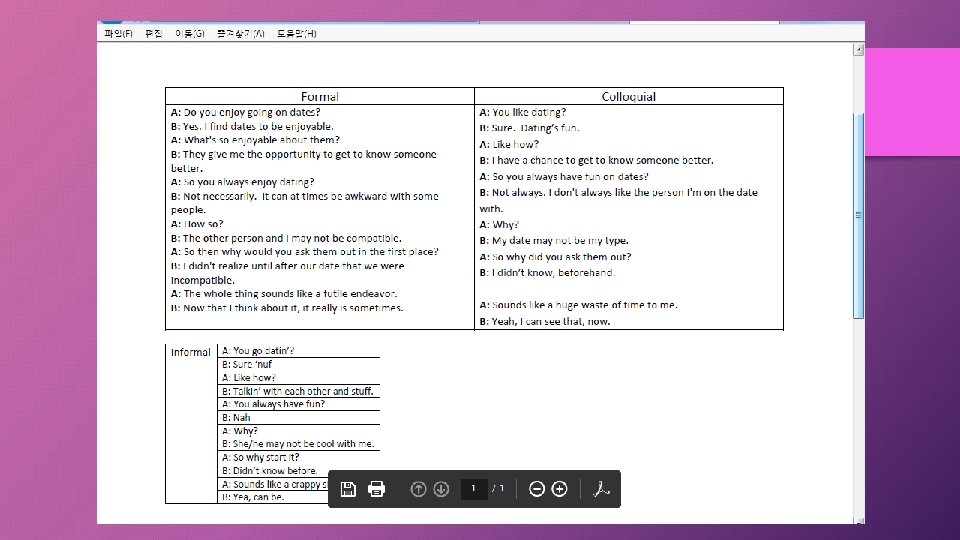This screenshot has width=960, height=540.
Task: Click the 'Informal' table label
Action: pyautogui.click(x=190, y=352)
